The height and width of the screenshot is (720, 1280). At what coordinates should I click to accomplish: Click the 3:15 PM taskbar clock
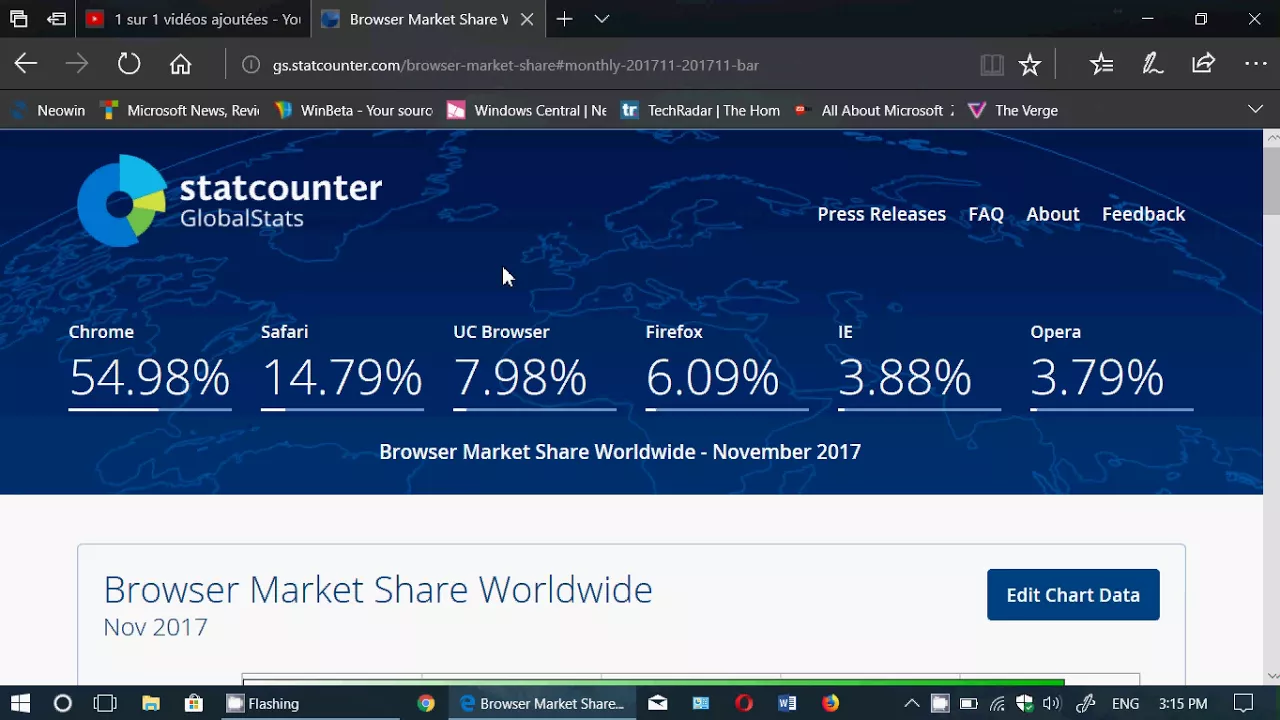[1182, 703]
